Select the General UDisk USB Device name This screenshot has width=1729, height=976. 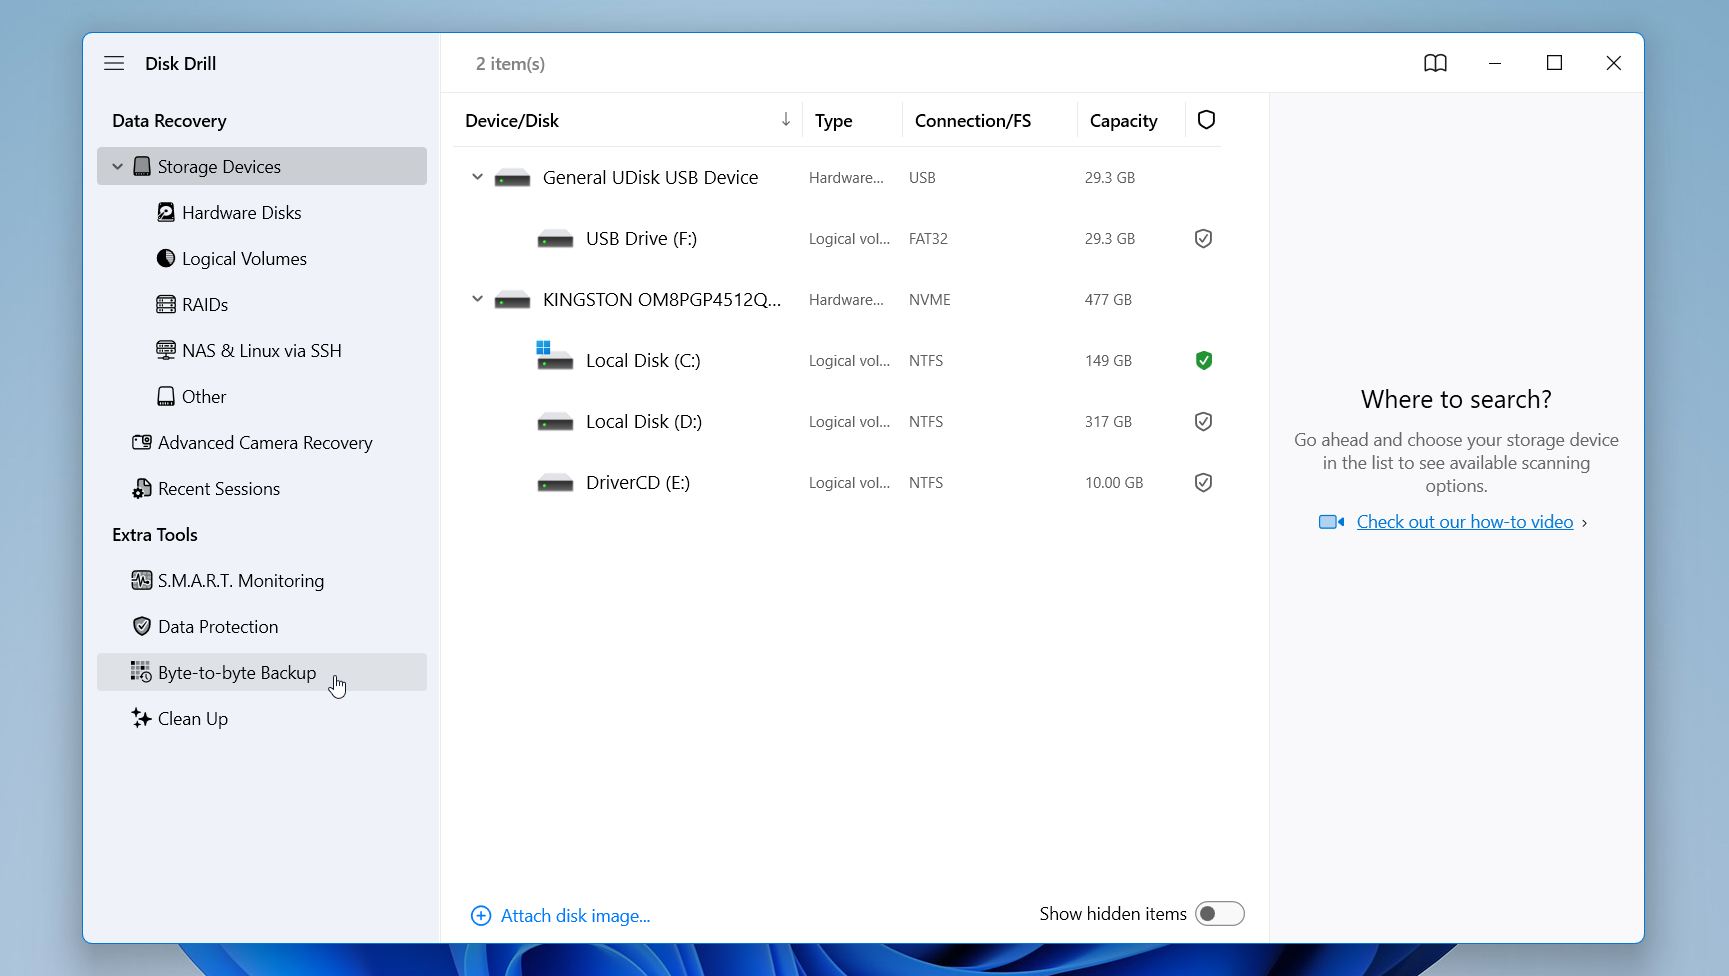(650, 177)
